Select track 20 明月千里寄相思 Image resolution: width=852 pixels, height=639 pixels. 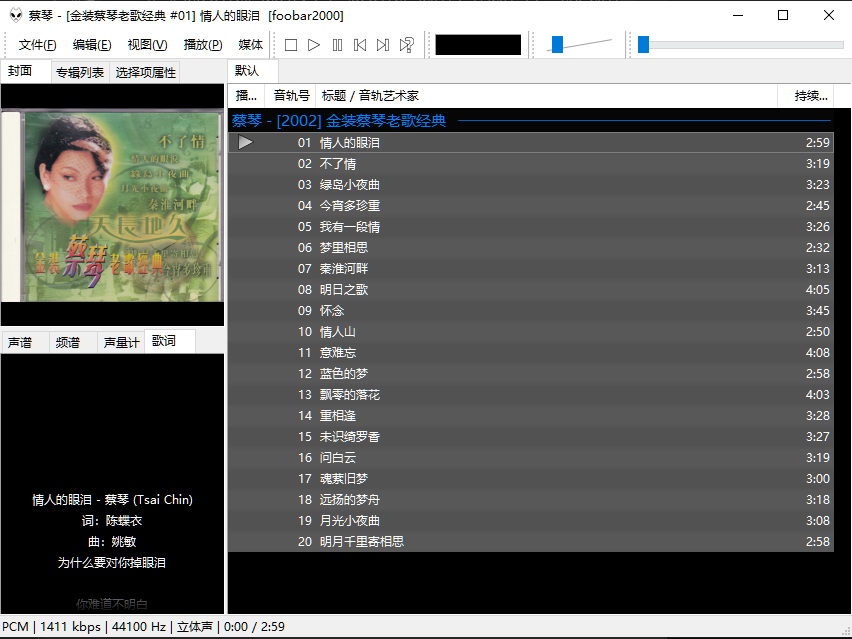pyautogui.click(x=531, y=542)
